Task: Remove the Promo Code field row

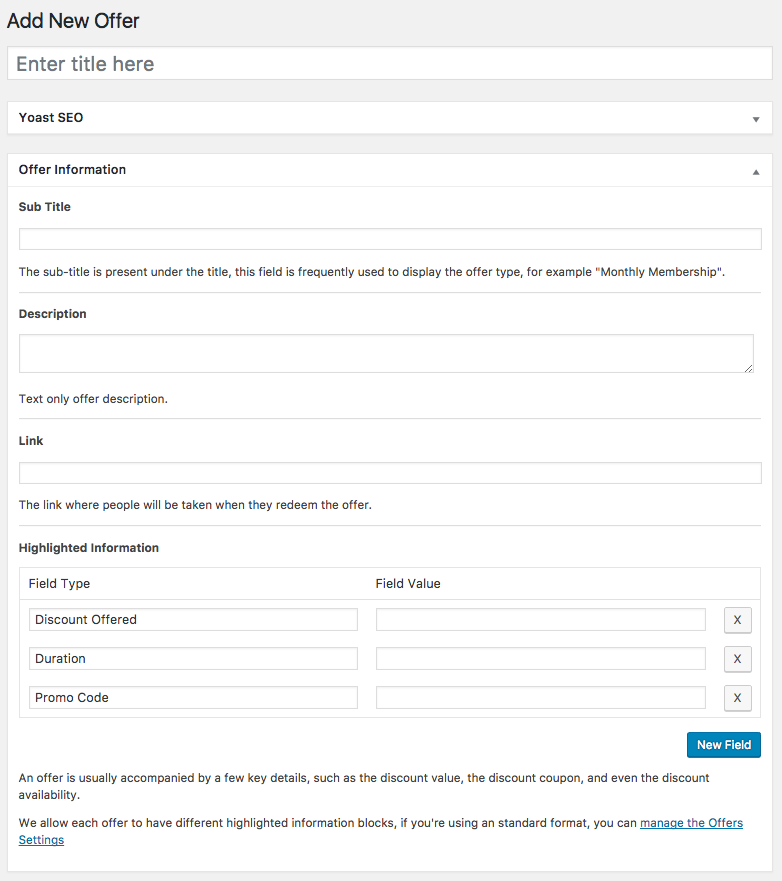Action: (x=737, y=698)
